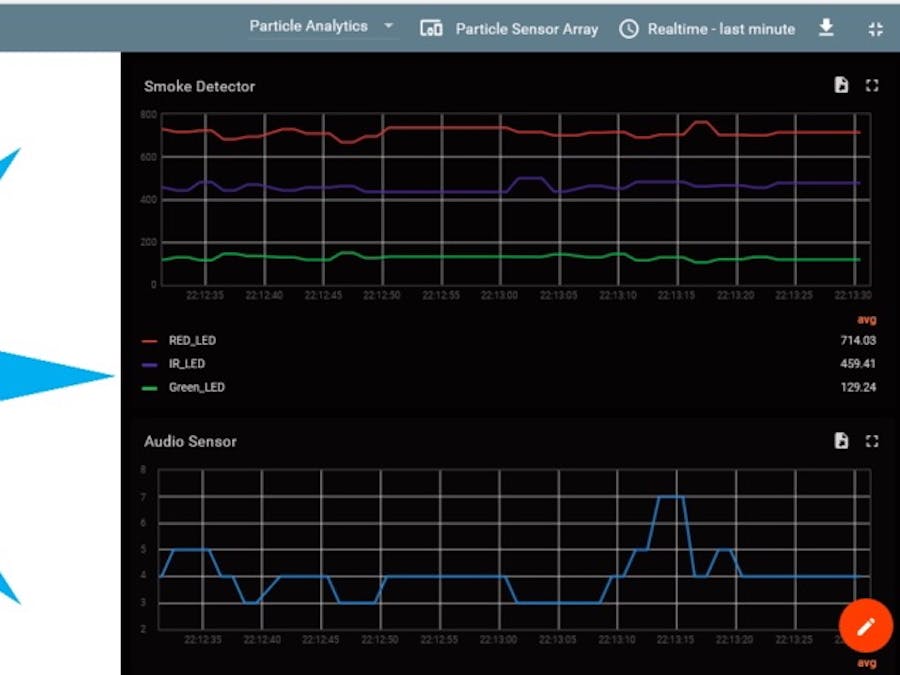The width and height of the screenshot is (900, 675).
Task: Expand Audio Sensor widget to fullscreen
Action: click(872, 441)
